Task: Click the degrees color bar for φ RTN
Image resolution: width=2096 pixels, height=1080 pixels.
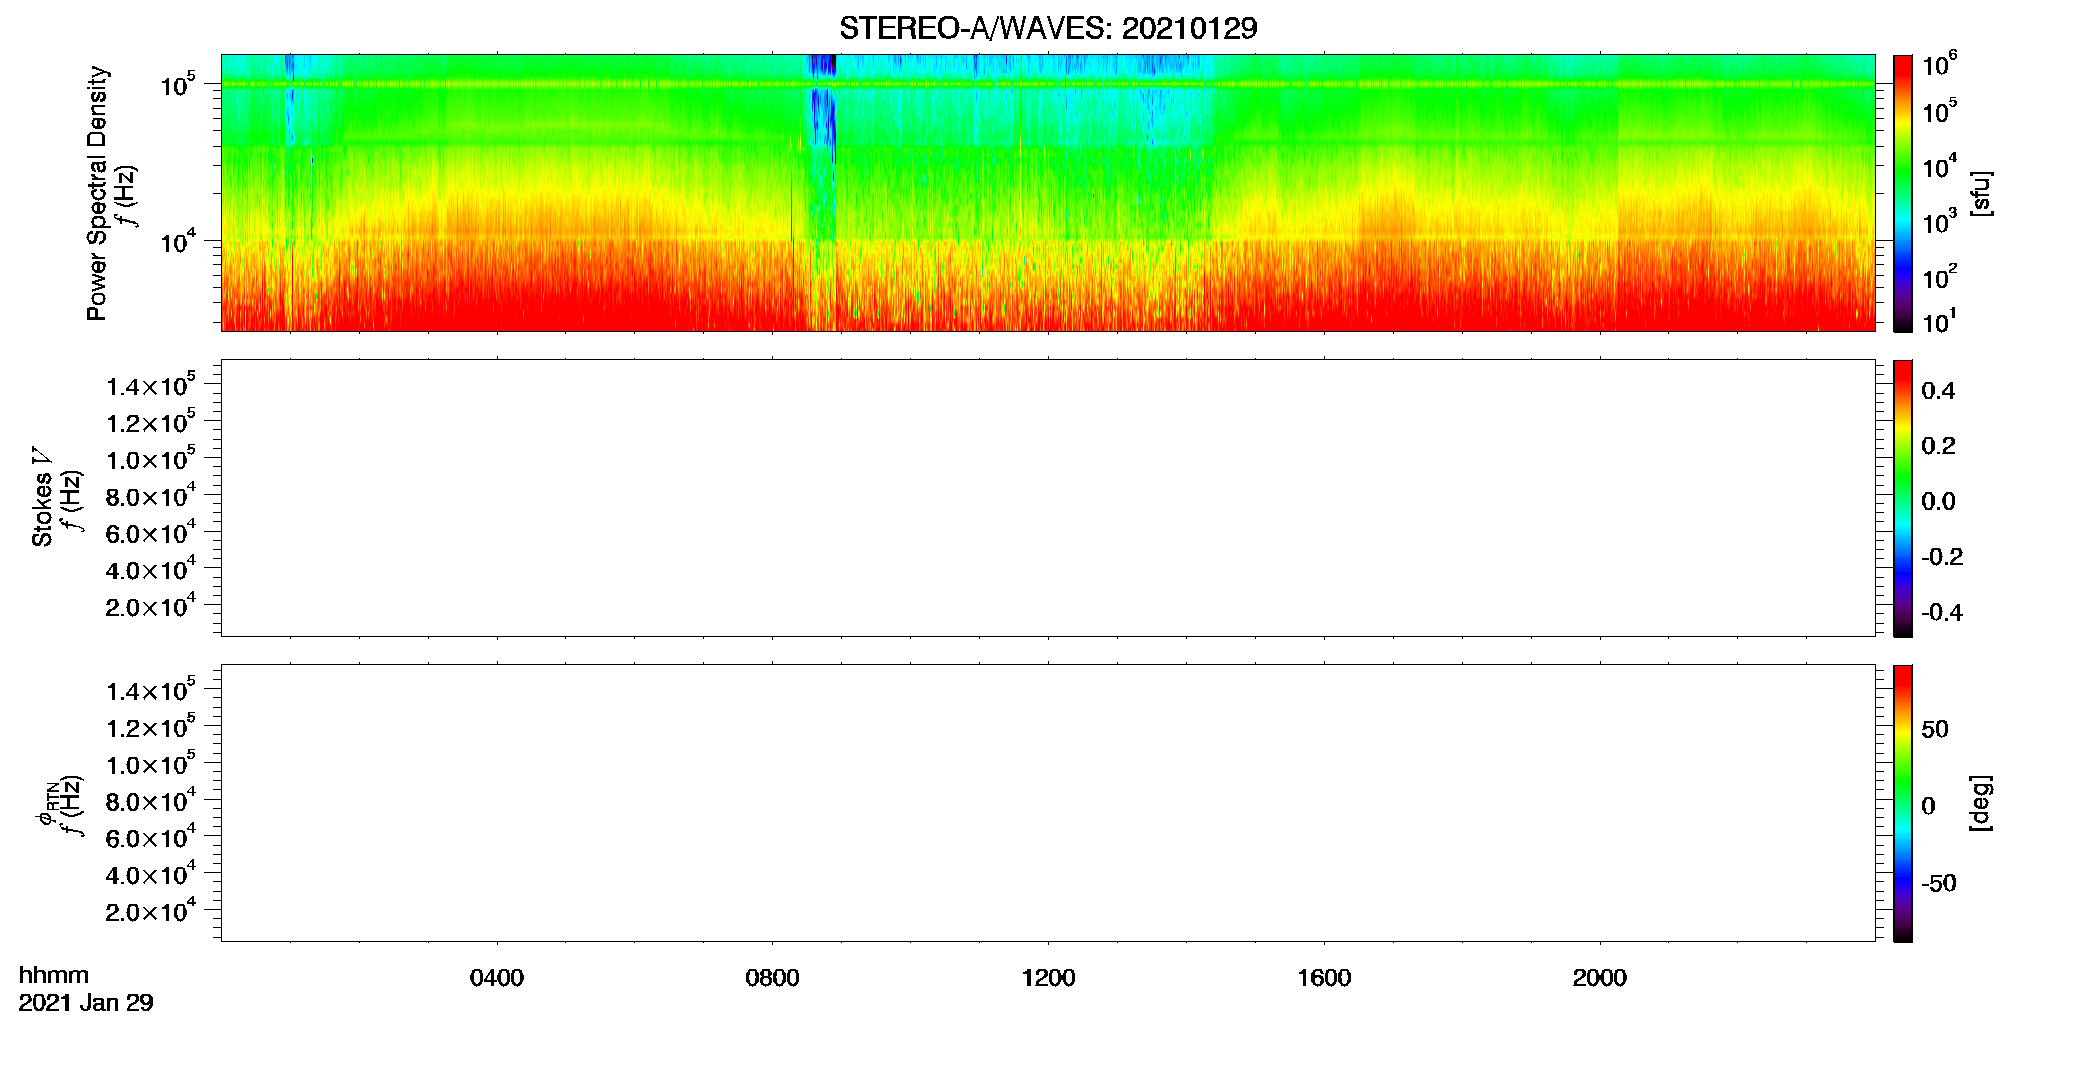Action: click(1903, 803)
